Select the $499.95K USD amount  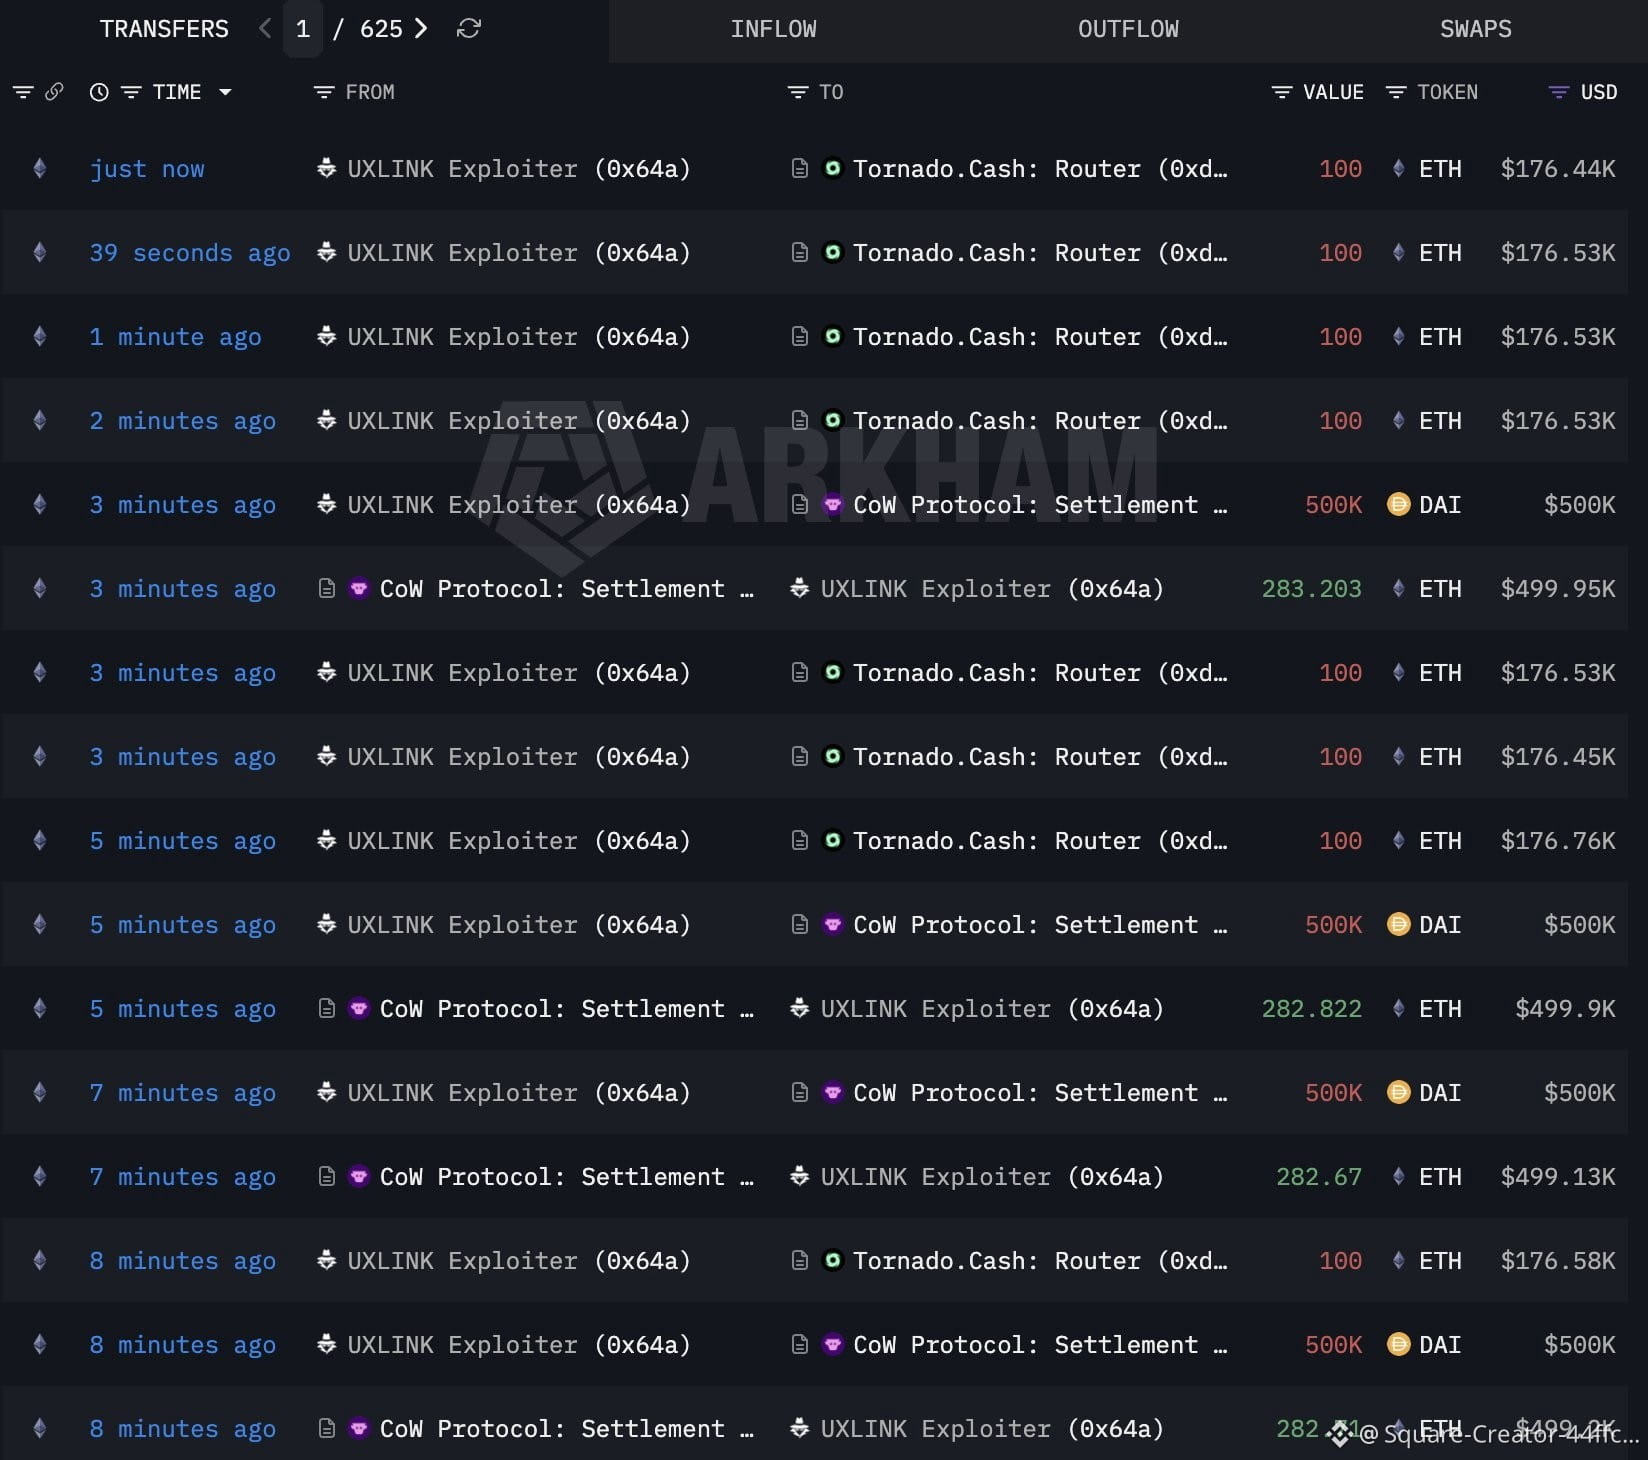point(1558,589)
